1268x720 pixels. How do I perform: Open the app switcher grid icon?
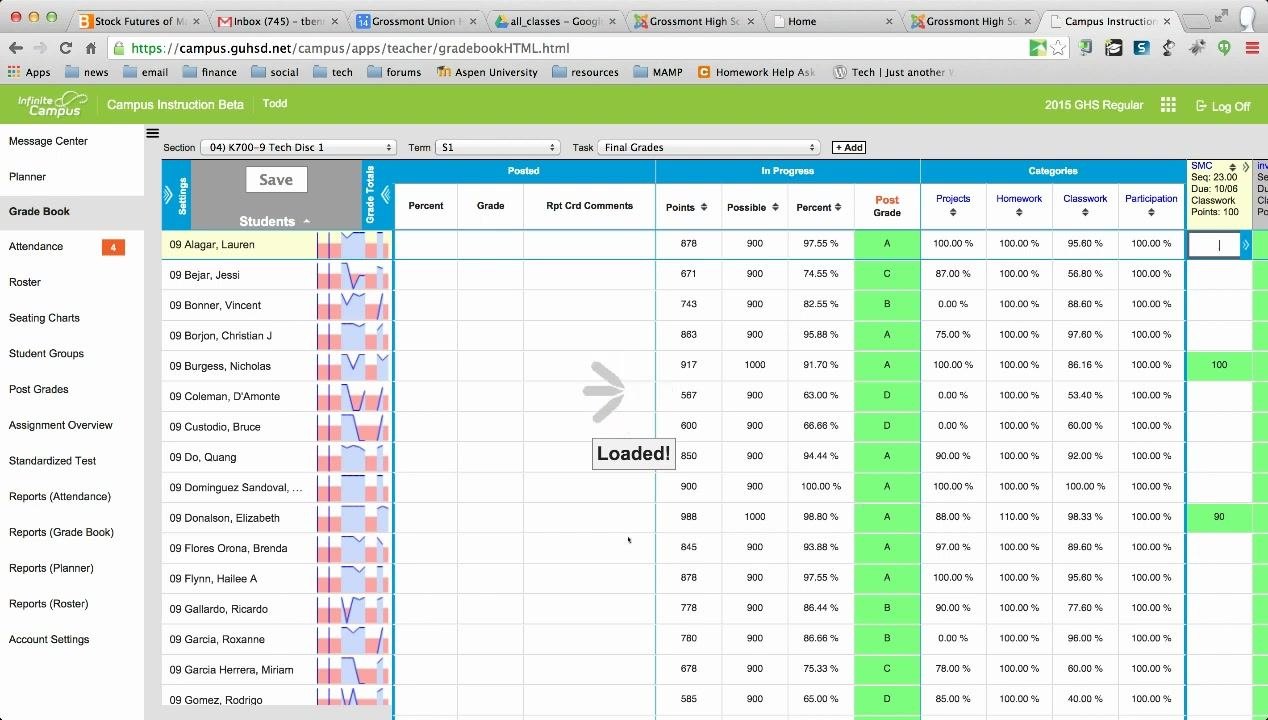tap(1168, 105)
